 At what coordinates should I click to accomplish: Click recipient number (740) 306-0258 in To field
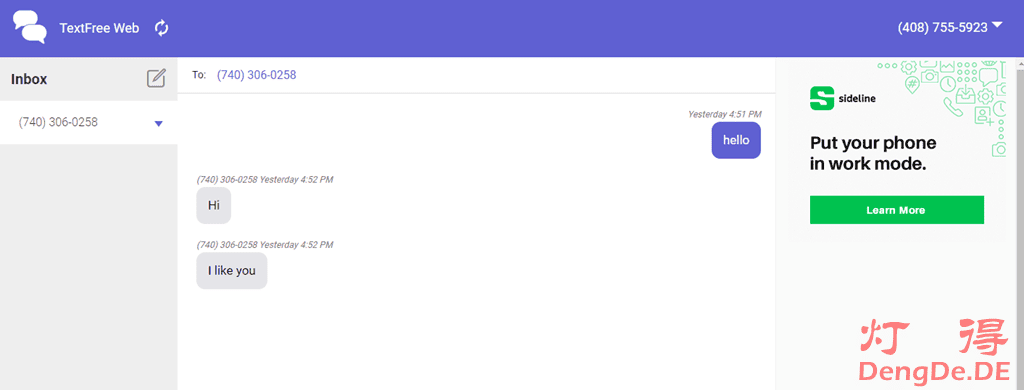(257, 75)
